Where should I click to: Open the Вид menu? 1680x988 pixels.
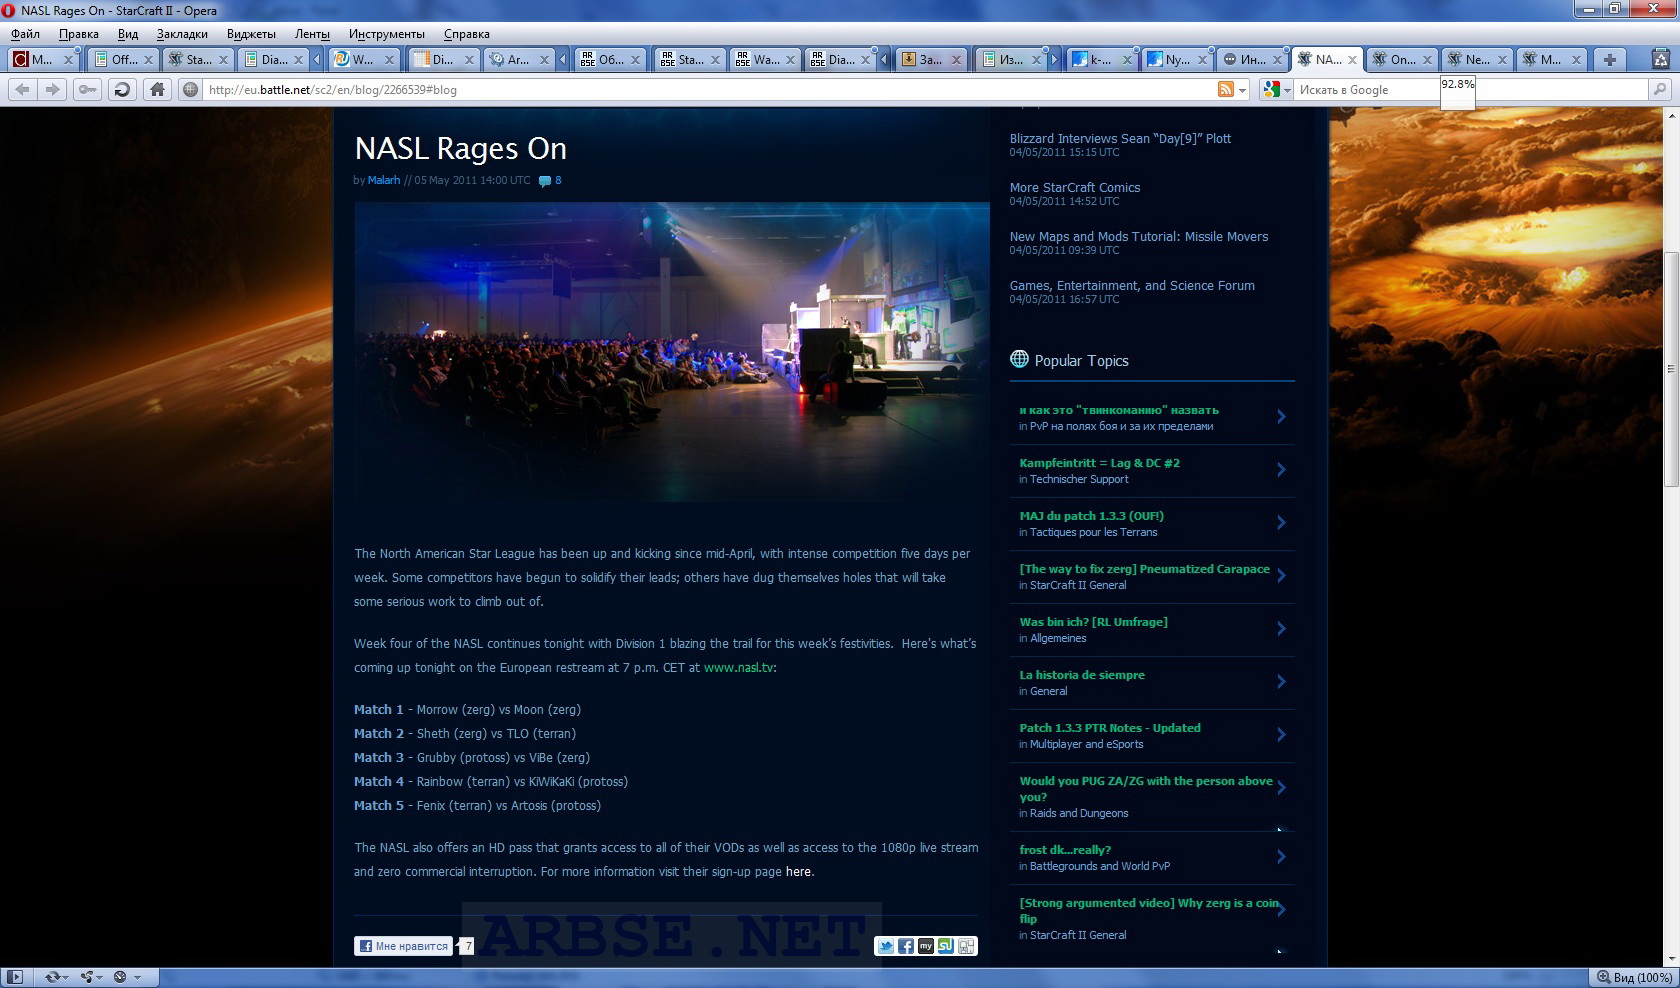(128, 34)
